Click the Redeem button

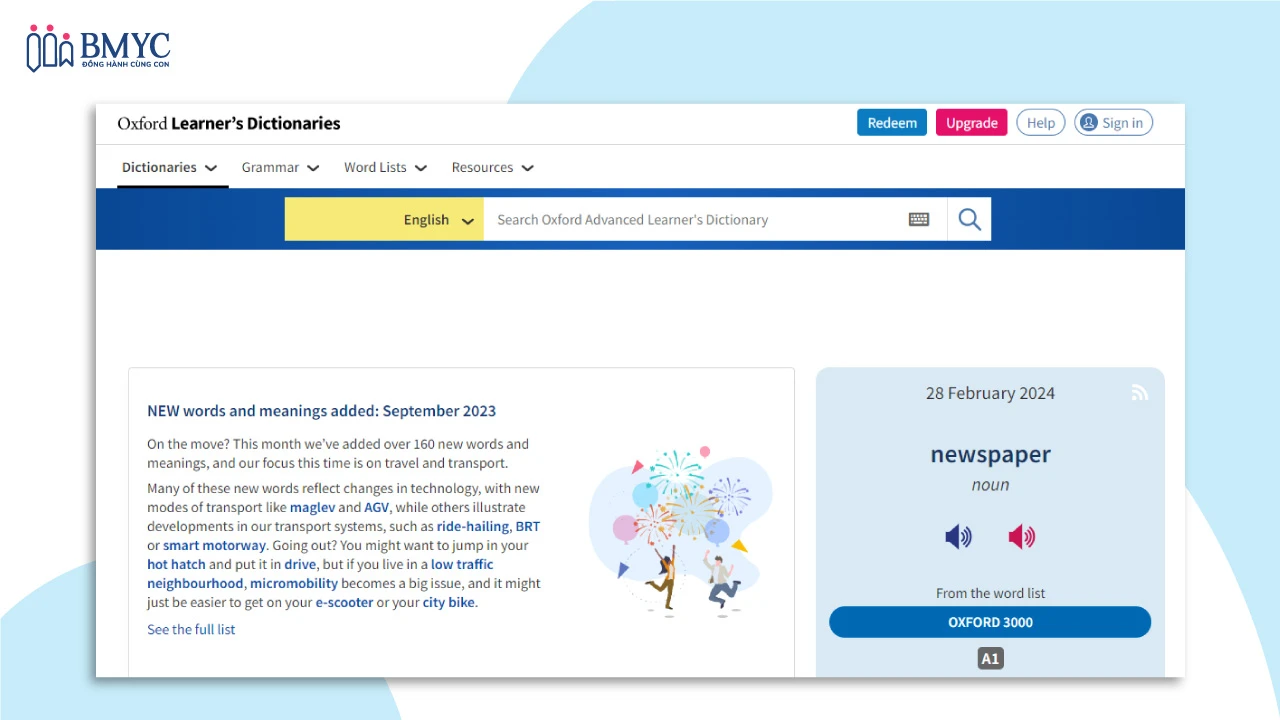tap(891, 123)
